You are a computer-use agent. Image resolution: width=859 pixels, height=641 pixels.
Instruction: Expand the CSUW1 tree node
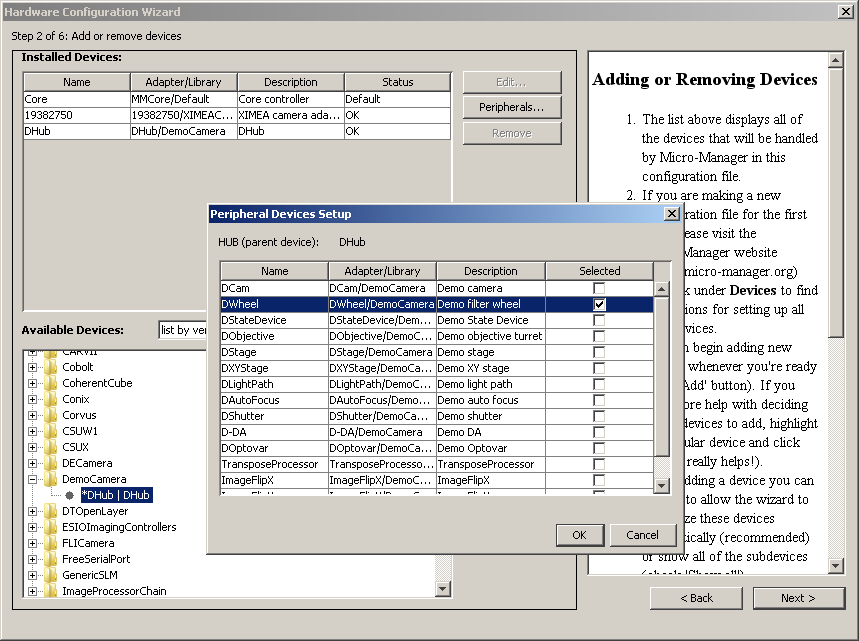click(x=32, y=431)
